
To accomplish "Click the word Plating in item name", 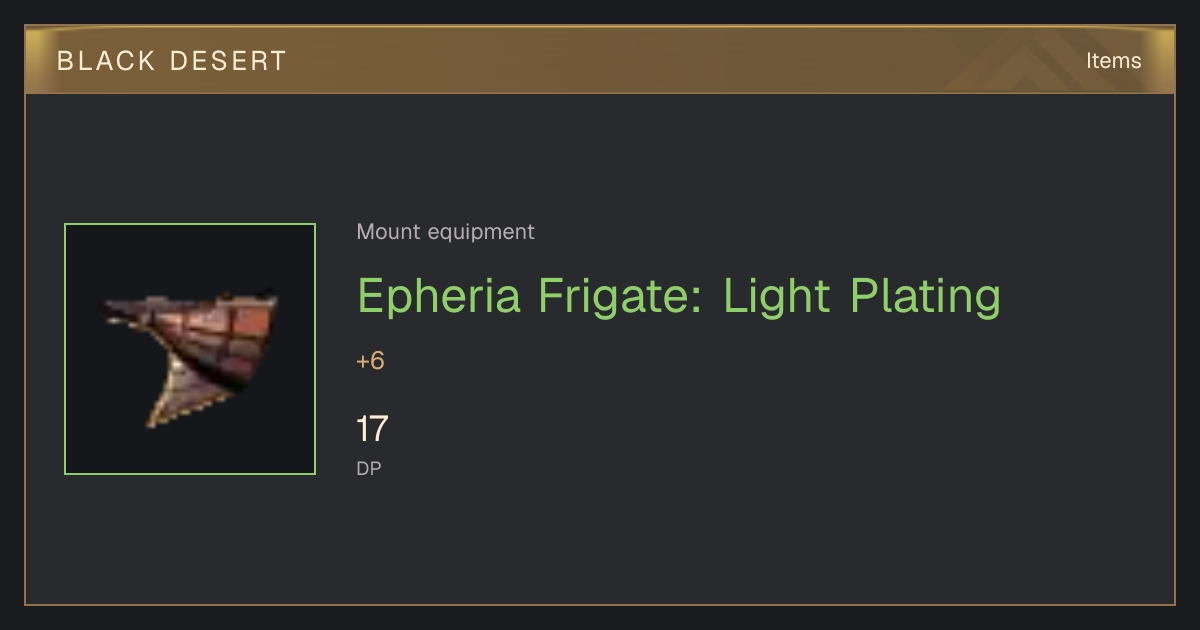I will [925, 297].
